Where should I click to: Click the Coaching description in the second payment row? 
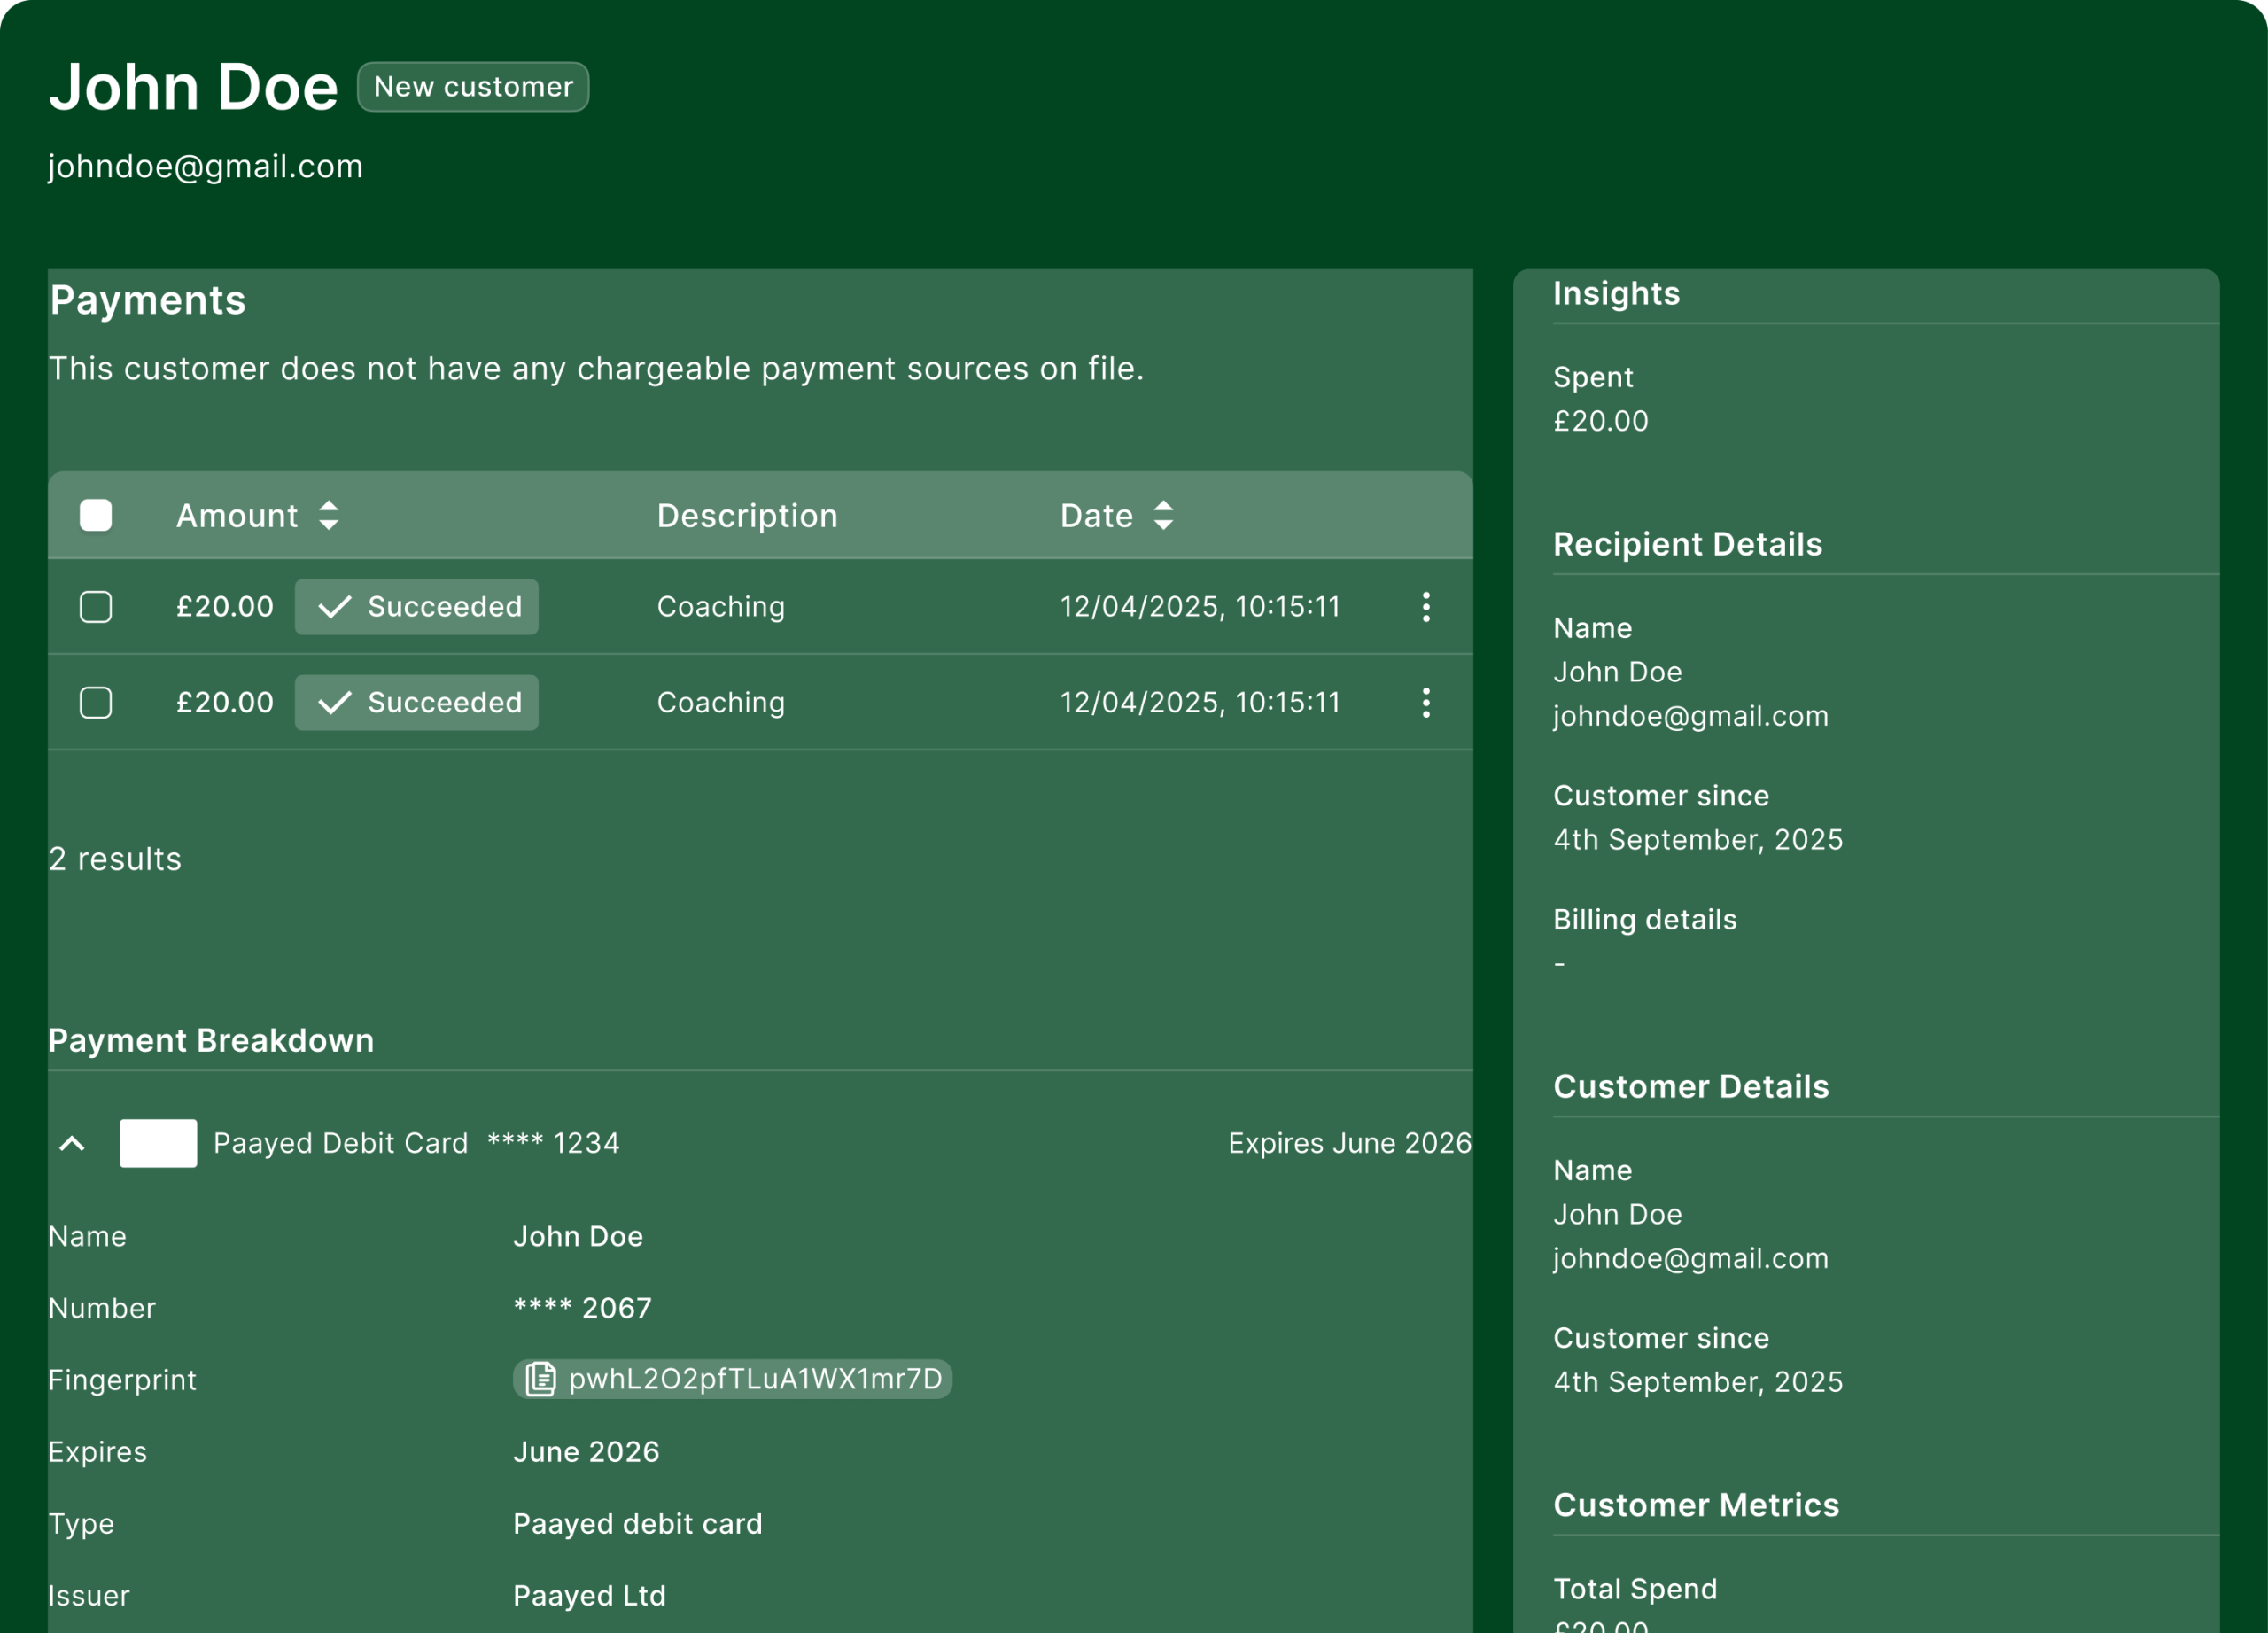(721, 703)
